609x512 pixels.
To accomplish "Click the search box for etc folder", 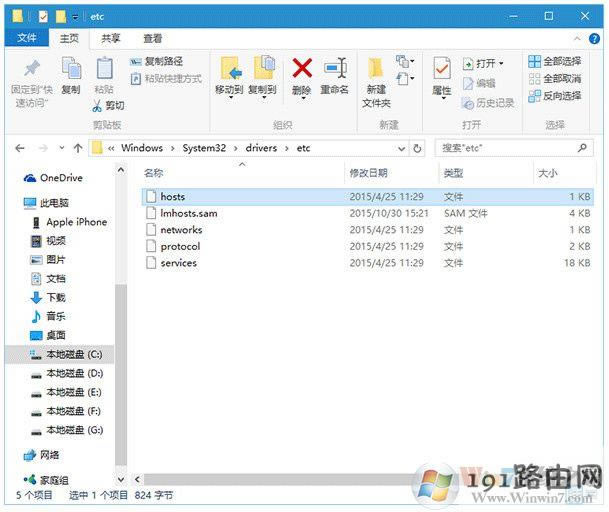I will pos(510,148).
